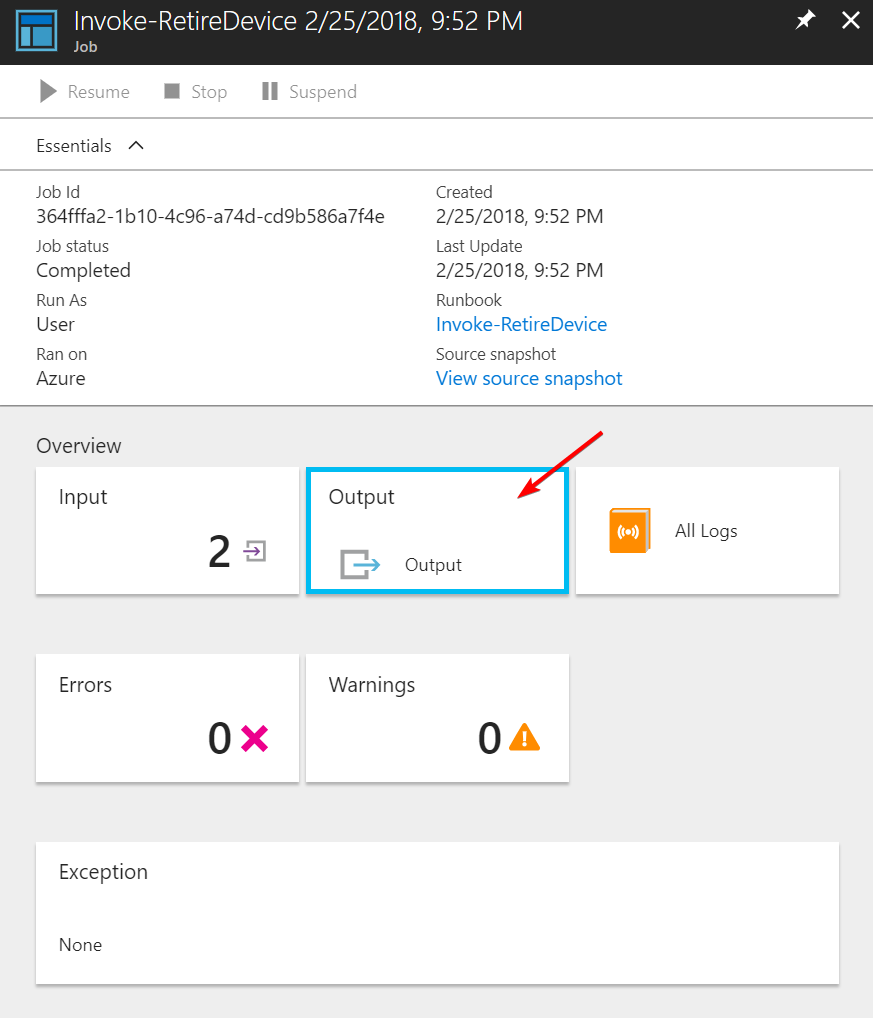Open View source snapshot link
Viewport: 873px width, 1018px height.
[529, 378]
